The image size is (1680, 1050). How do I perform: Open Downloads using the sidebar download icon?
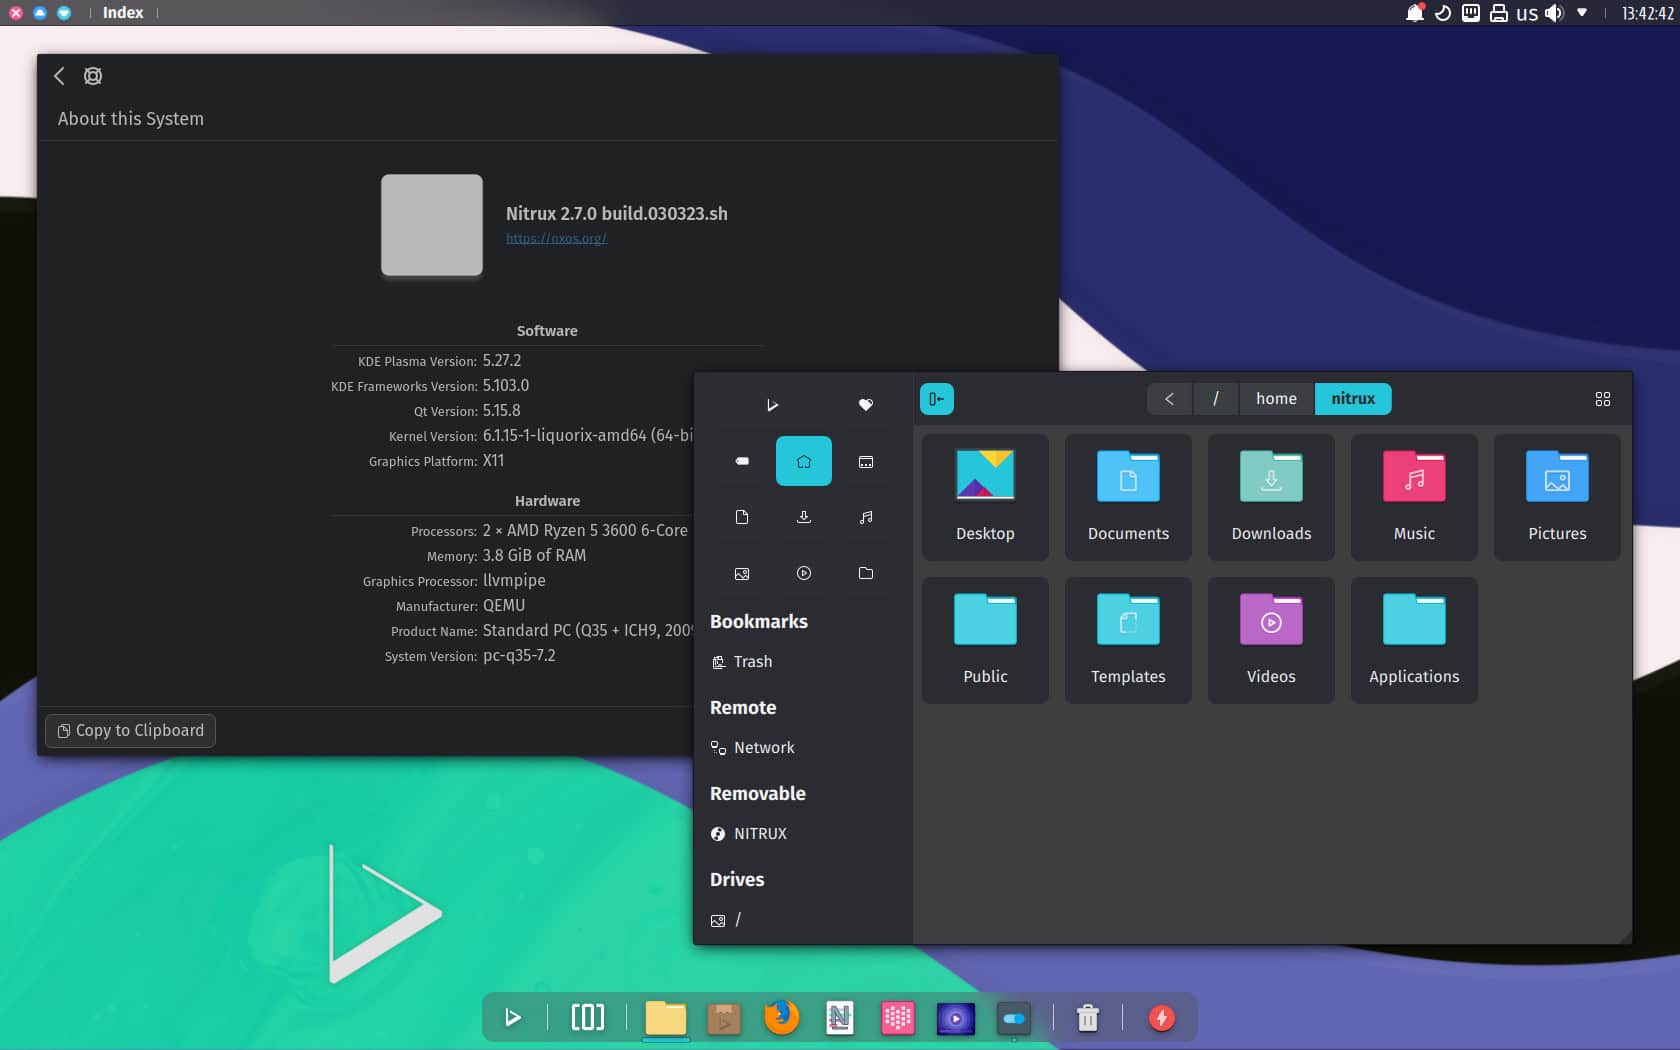[x=803, y=517]
